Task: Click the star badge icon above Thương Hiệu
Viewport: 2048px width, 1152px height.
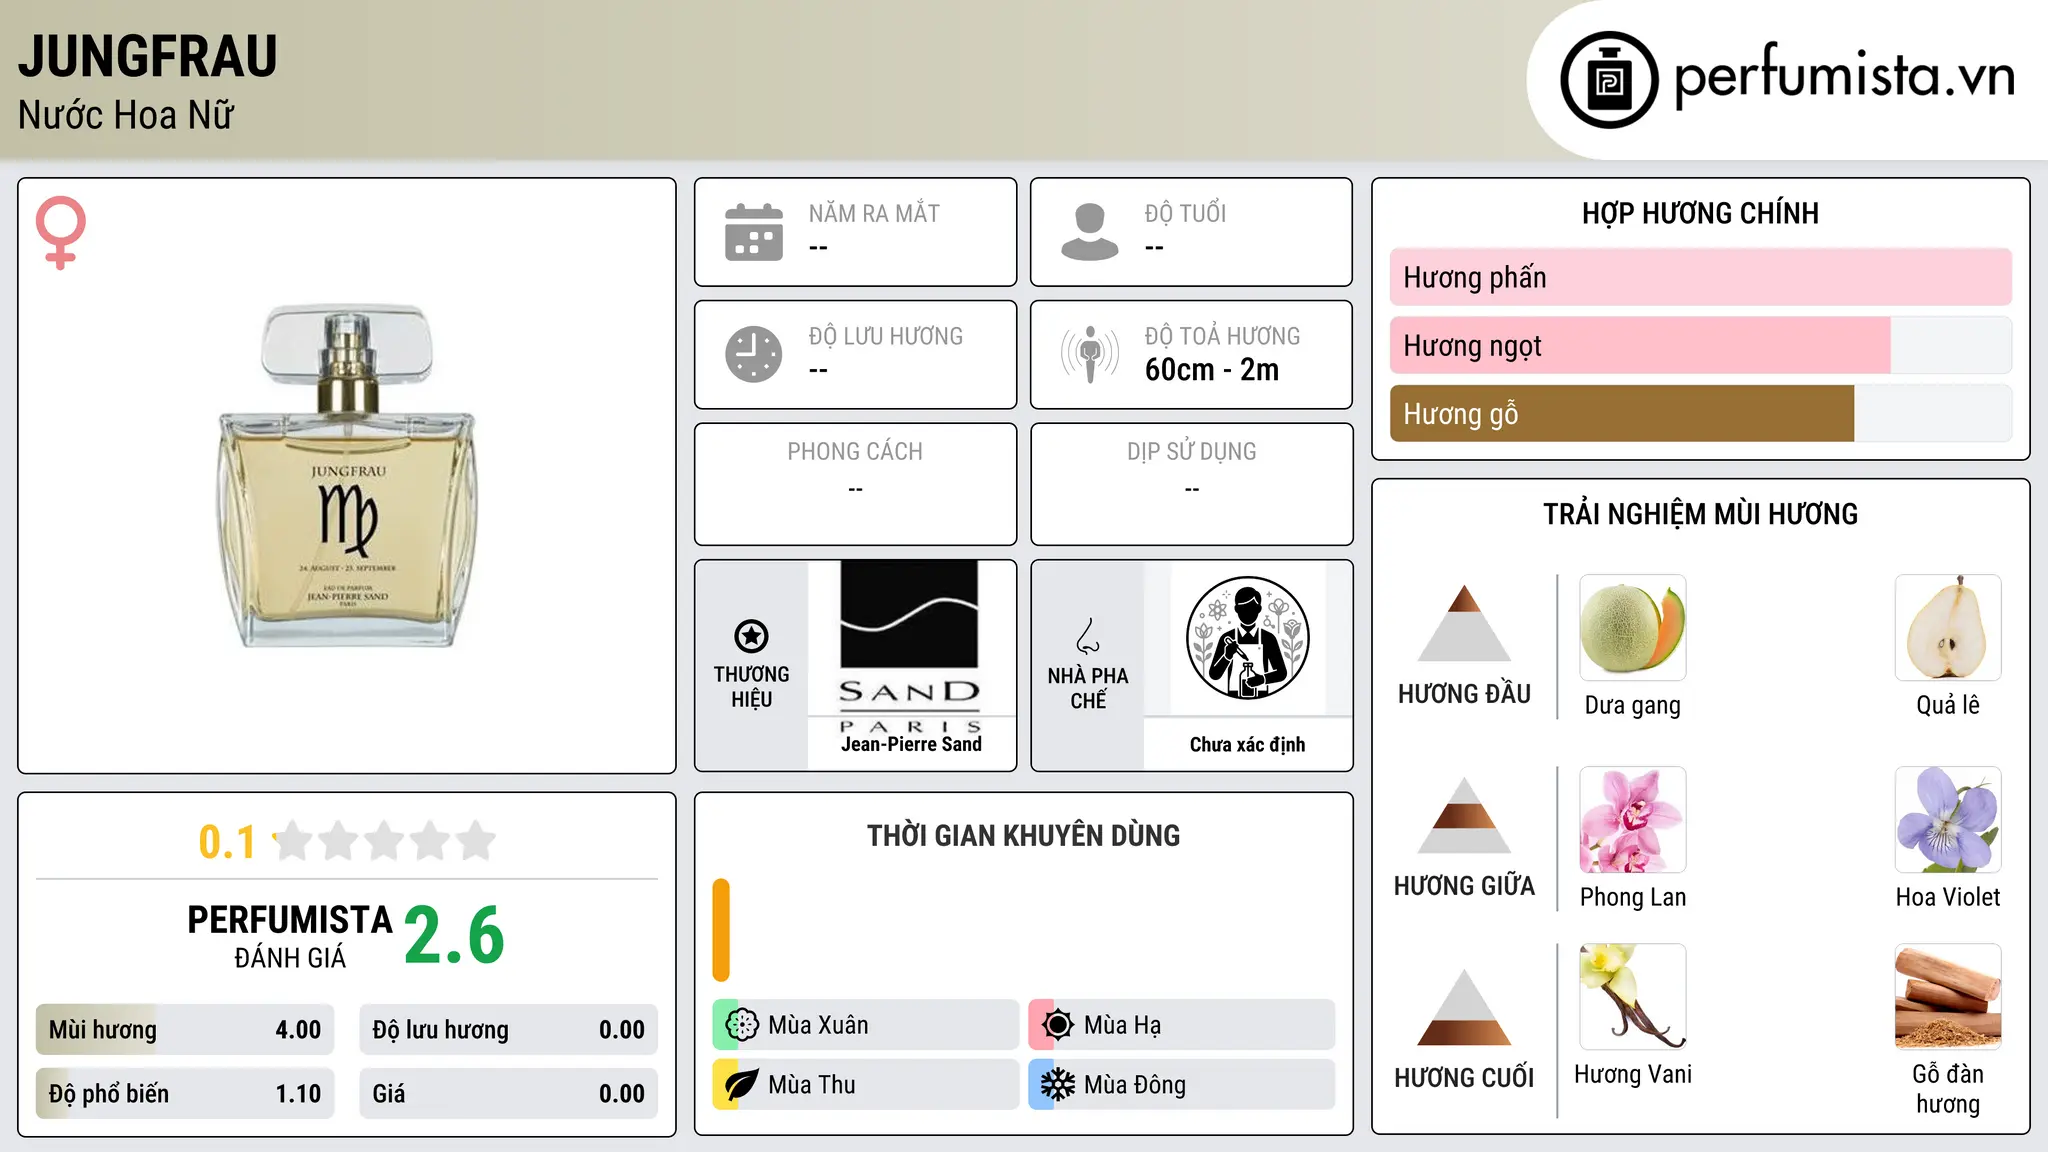Action: tap(751, 636)
